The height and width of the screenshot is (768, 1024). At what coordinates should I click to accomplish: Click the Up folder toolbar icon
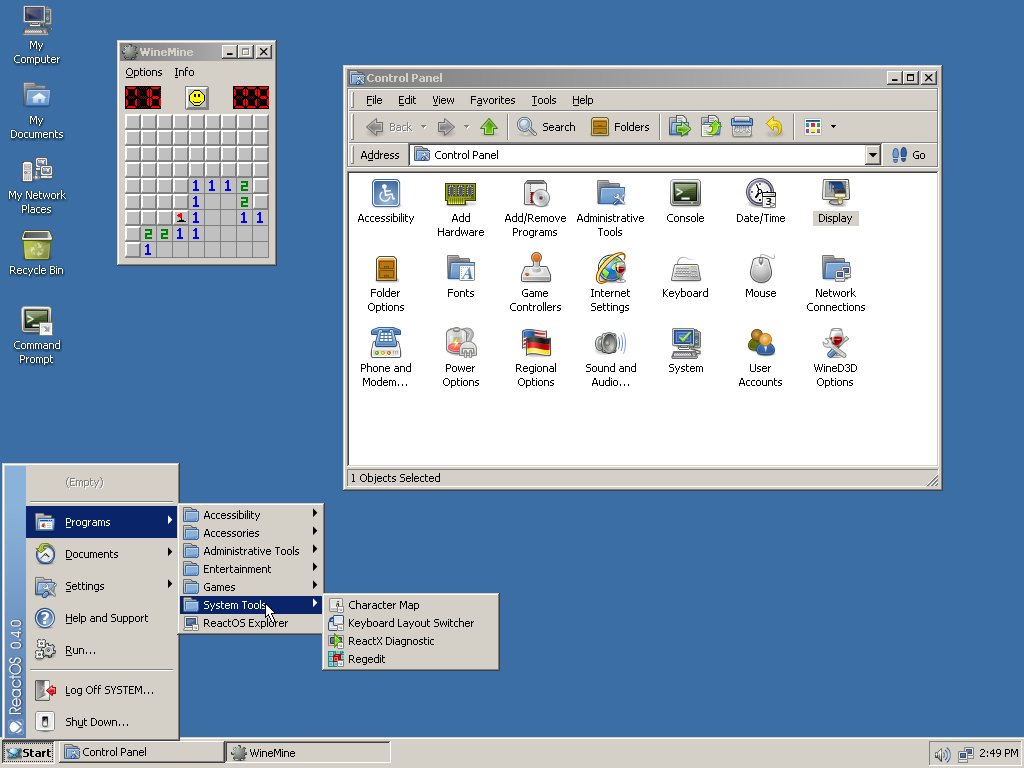(489, 127)
